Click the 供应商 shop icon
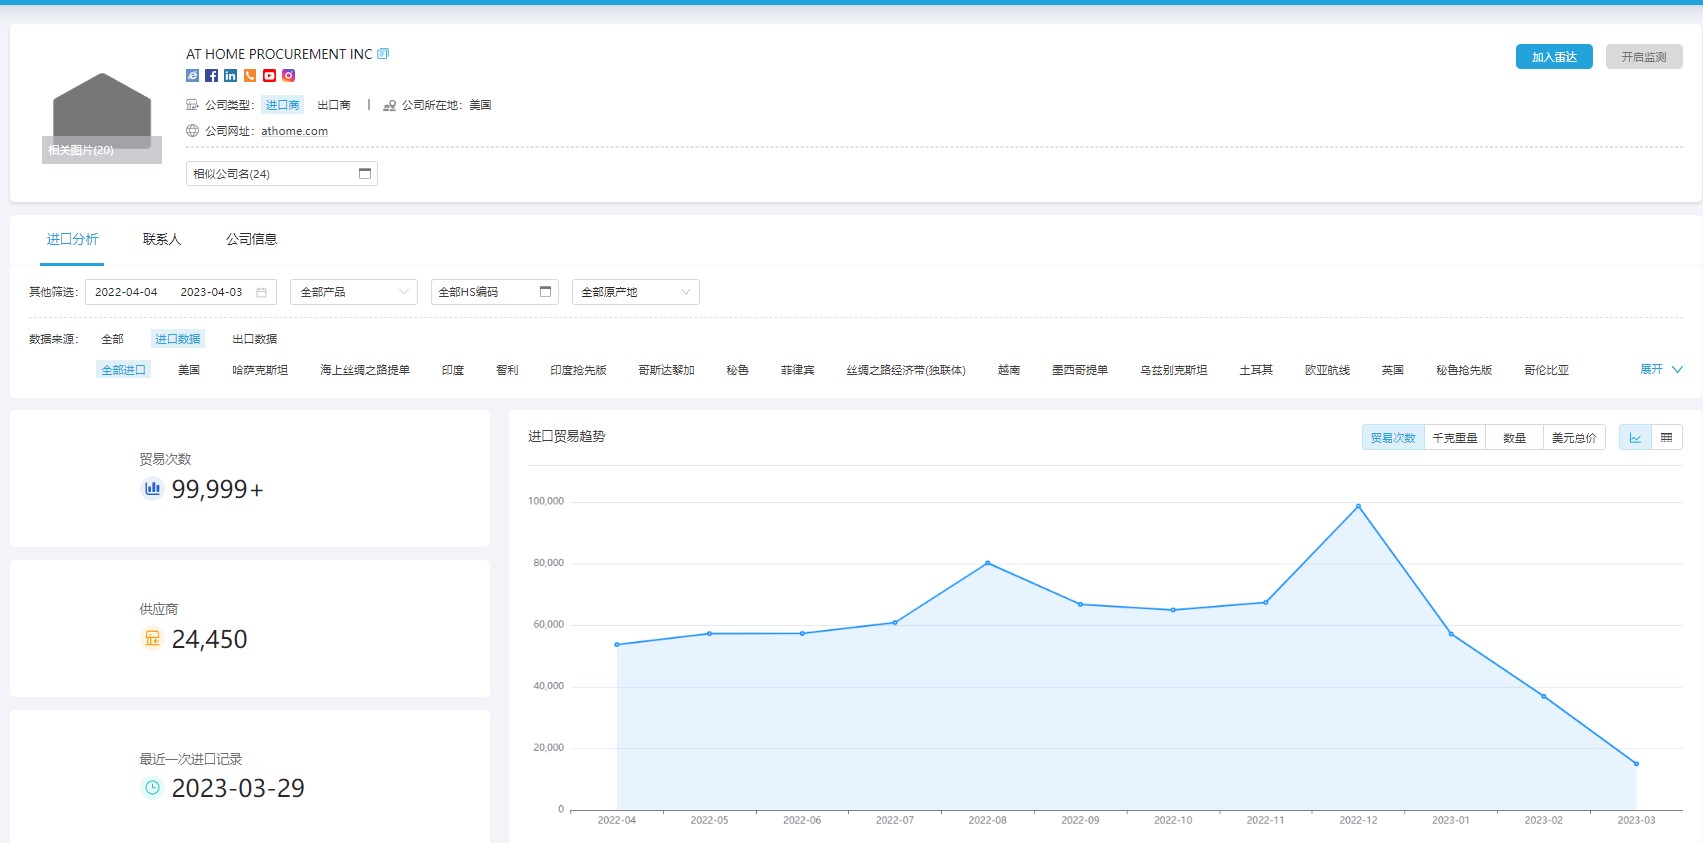 (x=152, y=638)
